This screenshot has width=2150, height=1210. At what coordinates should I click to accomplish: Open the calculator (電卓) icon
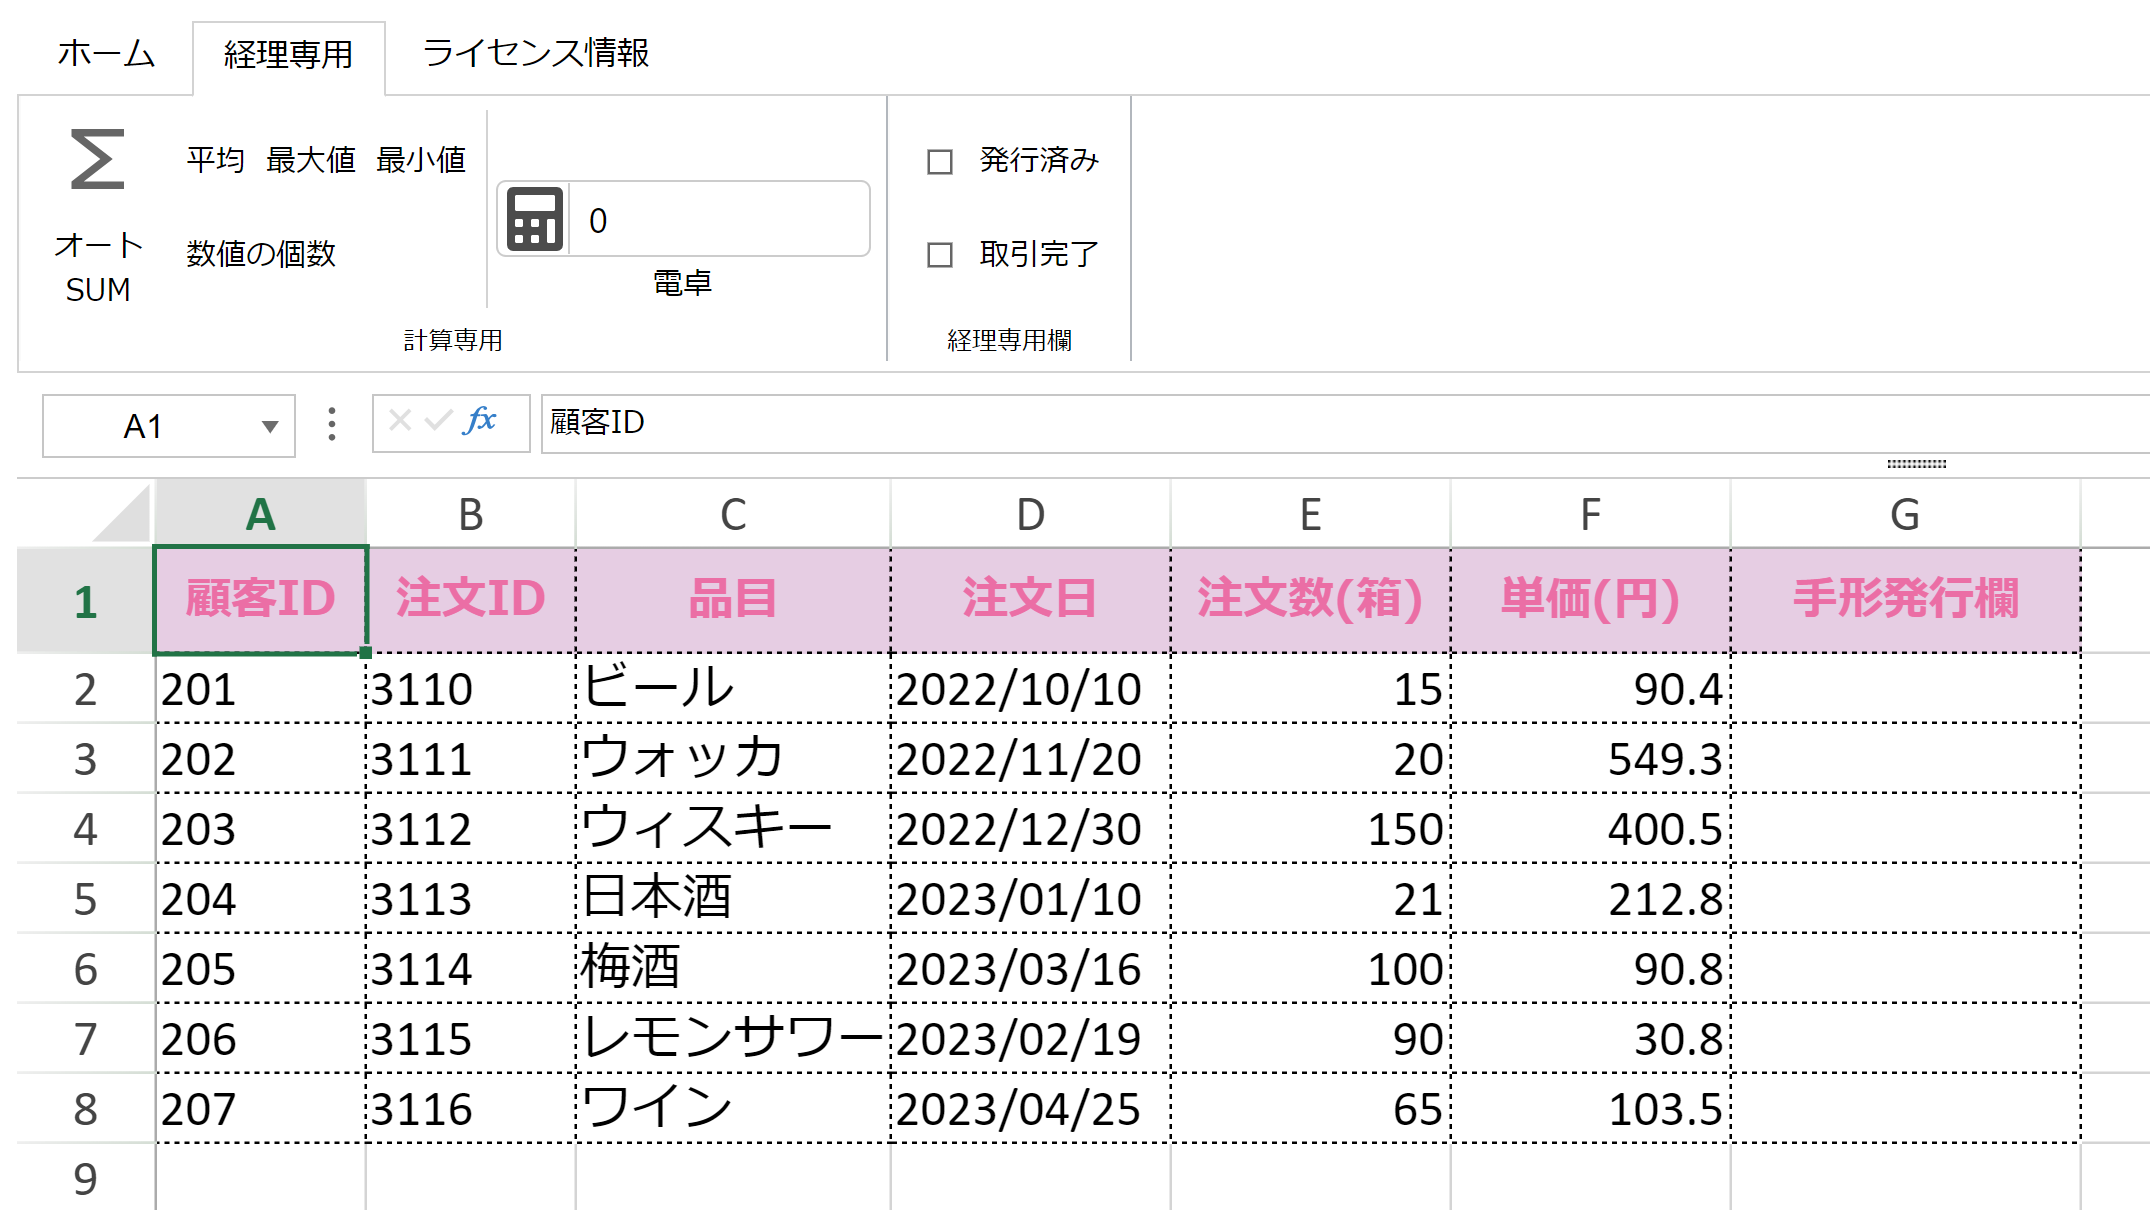pyautogui.click(x=534, y=219)
